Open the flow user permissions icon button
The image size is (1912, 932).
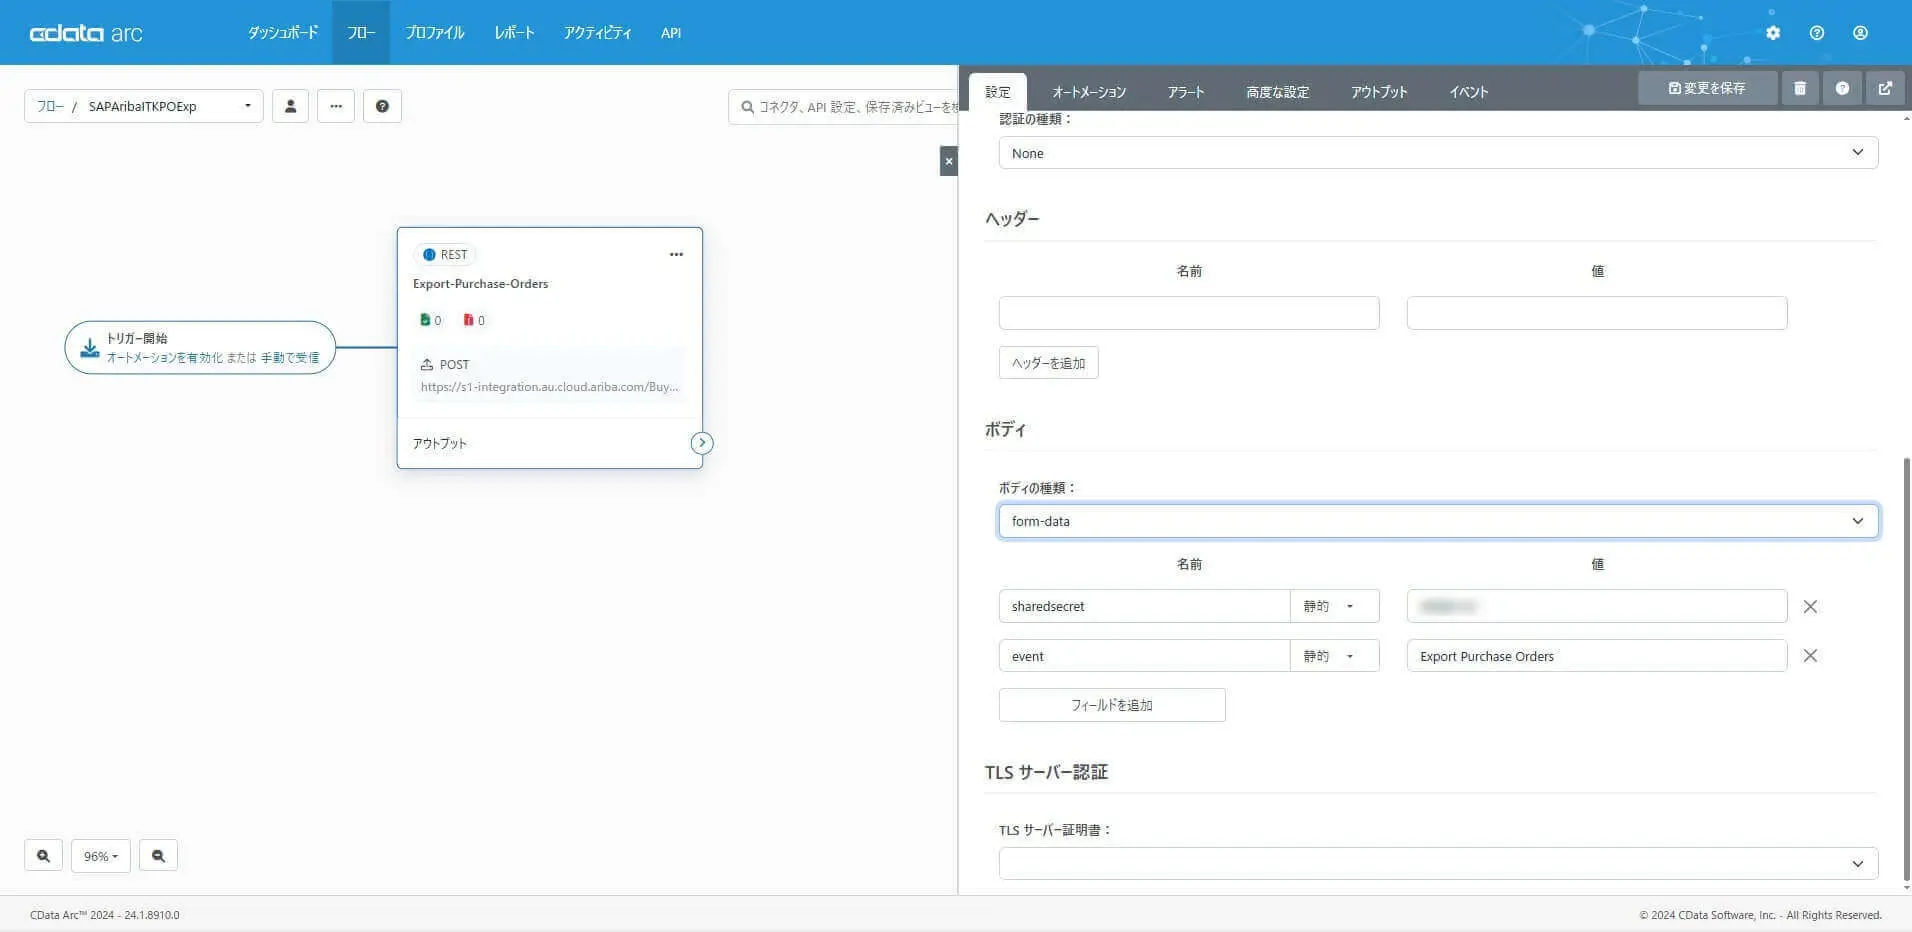[x=290, y=106]
